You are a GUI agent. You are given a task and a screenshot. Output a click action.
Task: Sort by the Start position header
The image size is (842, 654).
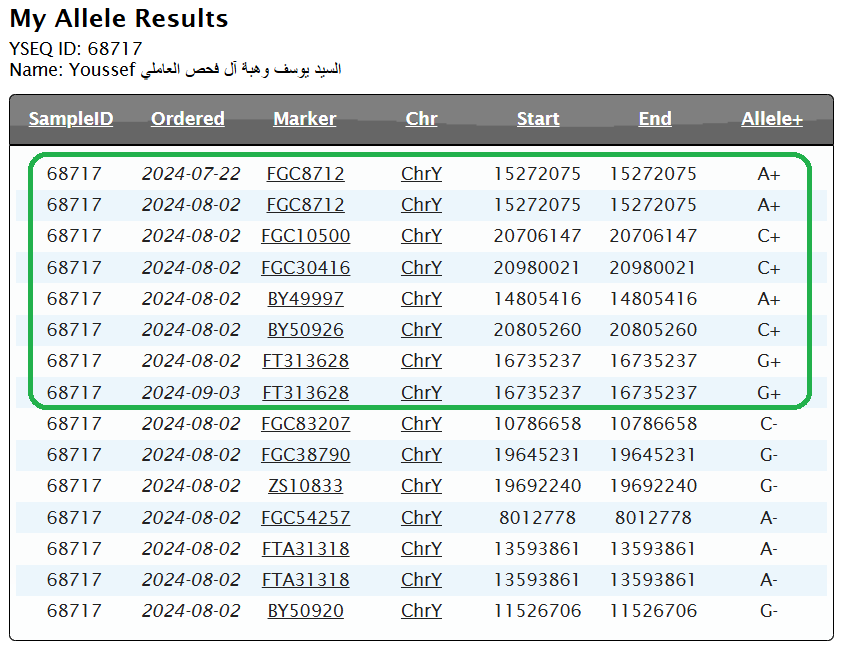(538, 119)
